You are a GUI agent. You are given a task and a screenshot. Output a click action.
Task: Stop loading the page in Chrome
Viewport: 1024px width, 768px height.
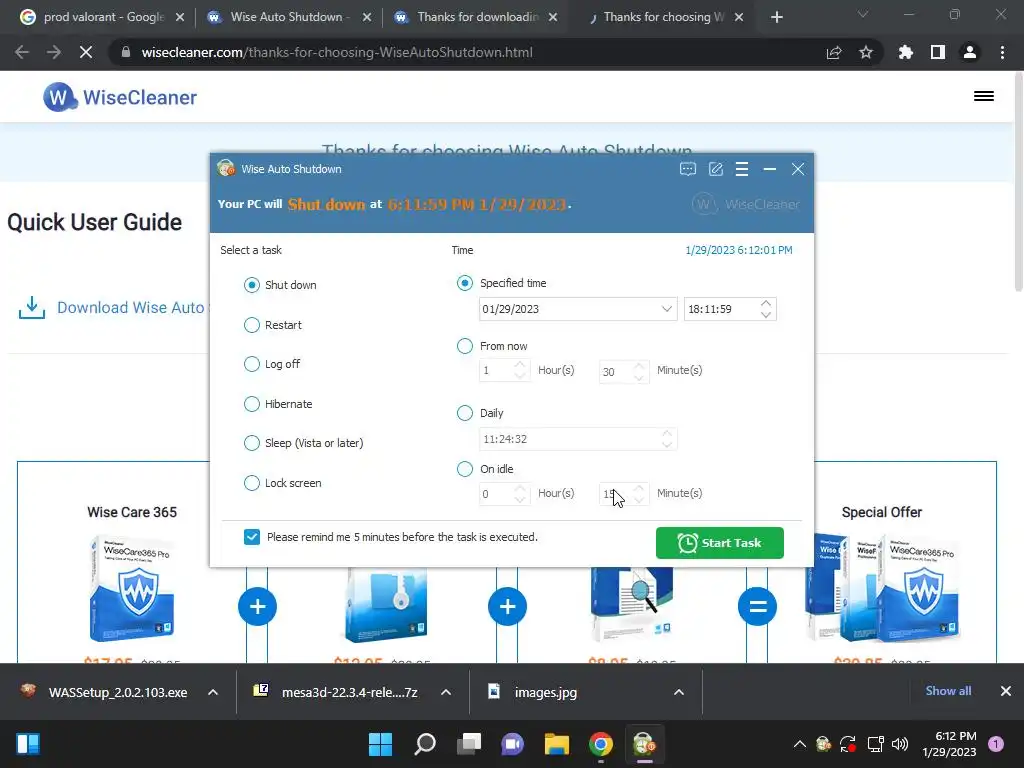point(86,52)
